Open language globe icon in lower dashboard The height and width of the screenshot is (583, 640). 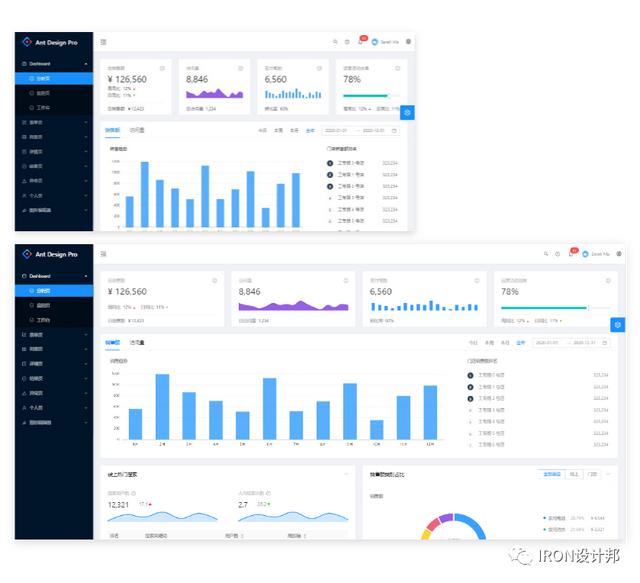click(619, 254)
